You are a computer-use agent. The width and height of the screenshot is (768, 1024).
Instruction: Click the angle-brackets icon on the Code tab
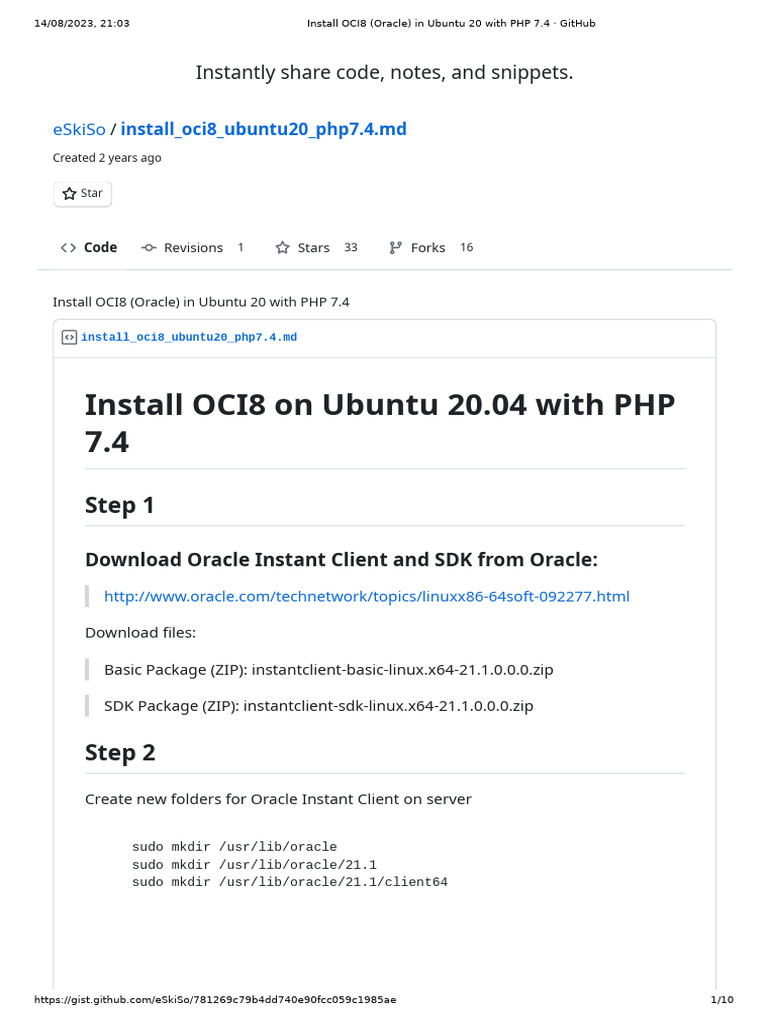click(x=68, y=248)
